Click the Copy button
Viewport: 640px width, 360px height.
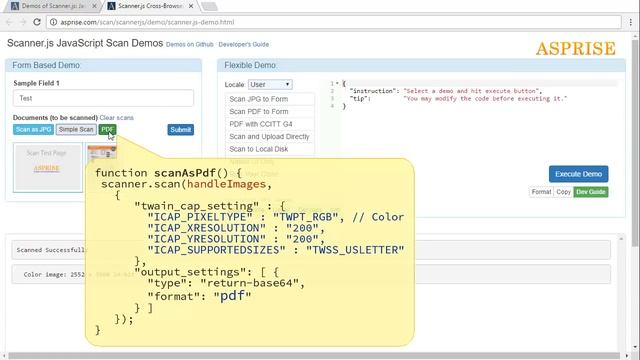tap(563, 192)
